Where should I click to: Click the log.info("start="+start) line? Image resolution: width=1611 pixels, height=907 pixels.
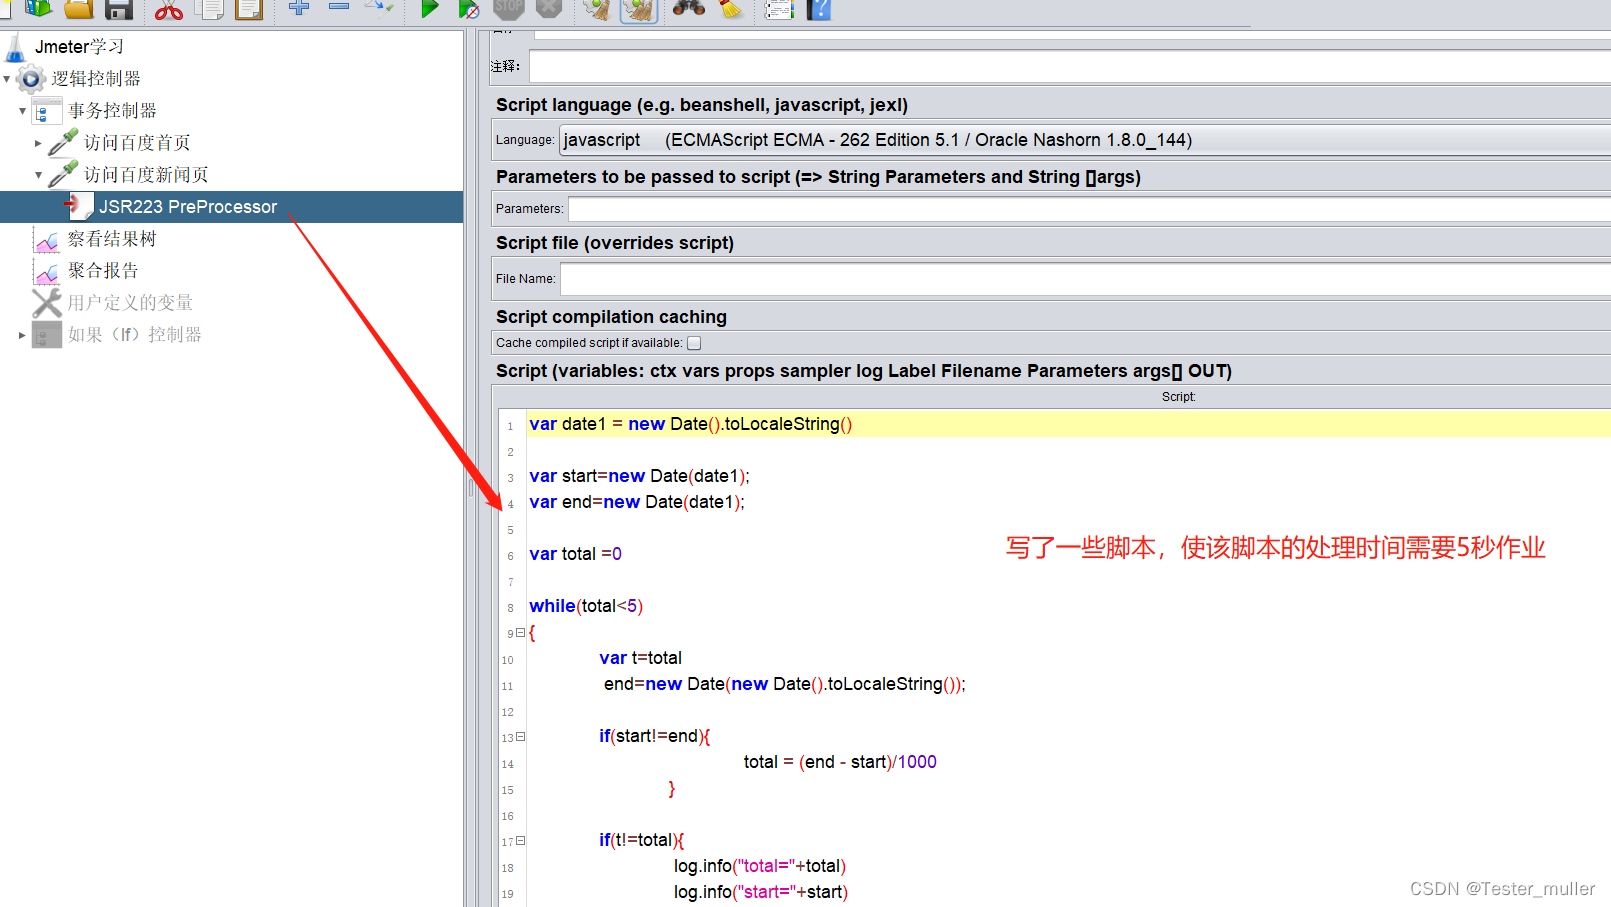761,892
